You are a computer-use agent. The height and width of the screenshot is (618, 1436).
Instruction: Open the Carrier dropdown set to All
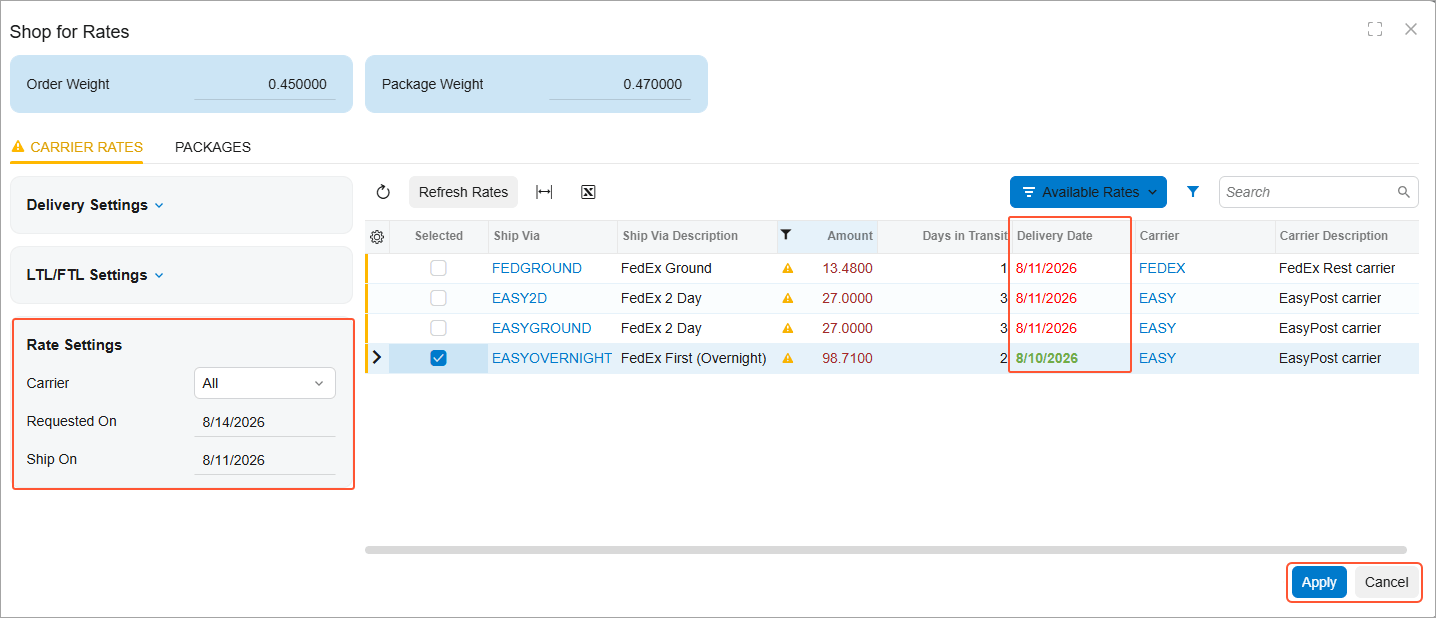point(265,383)
